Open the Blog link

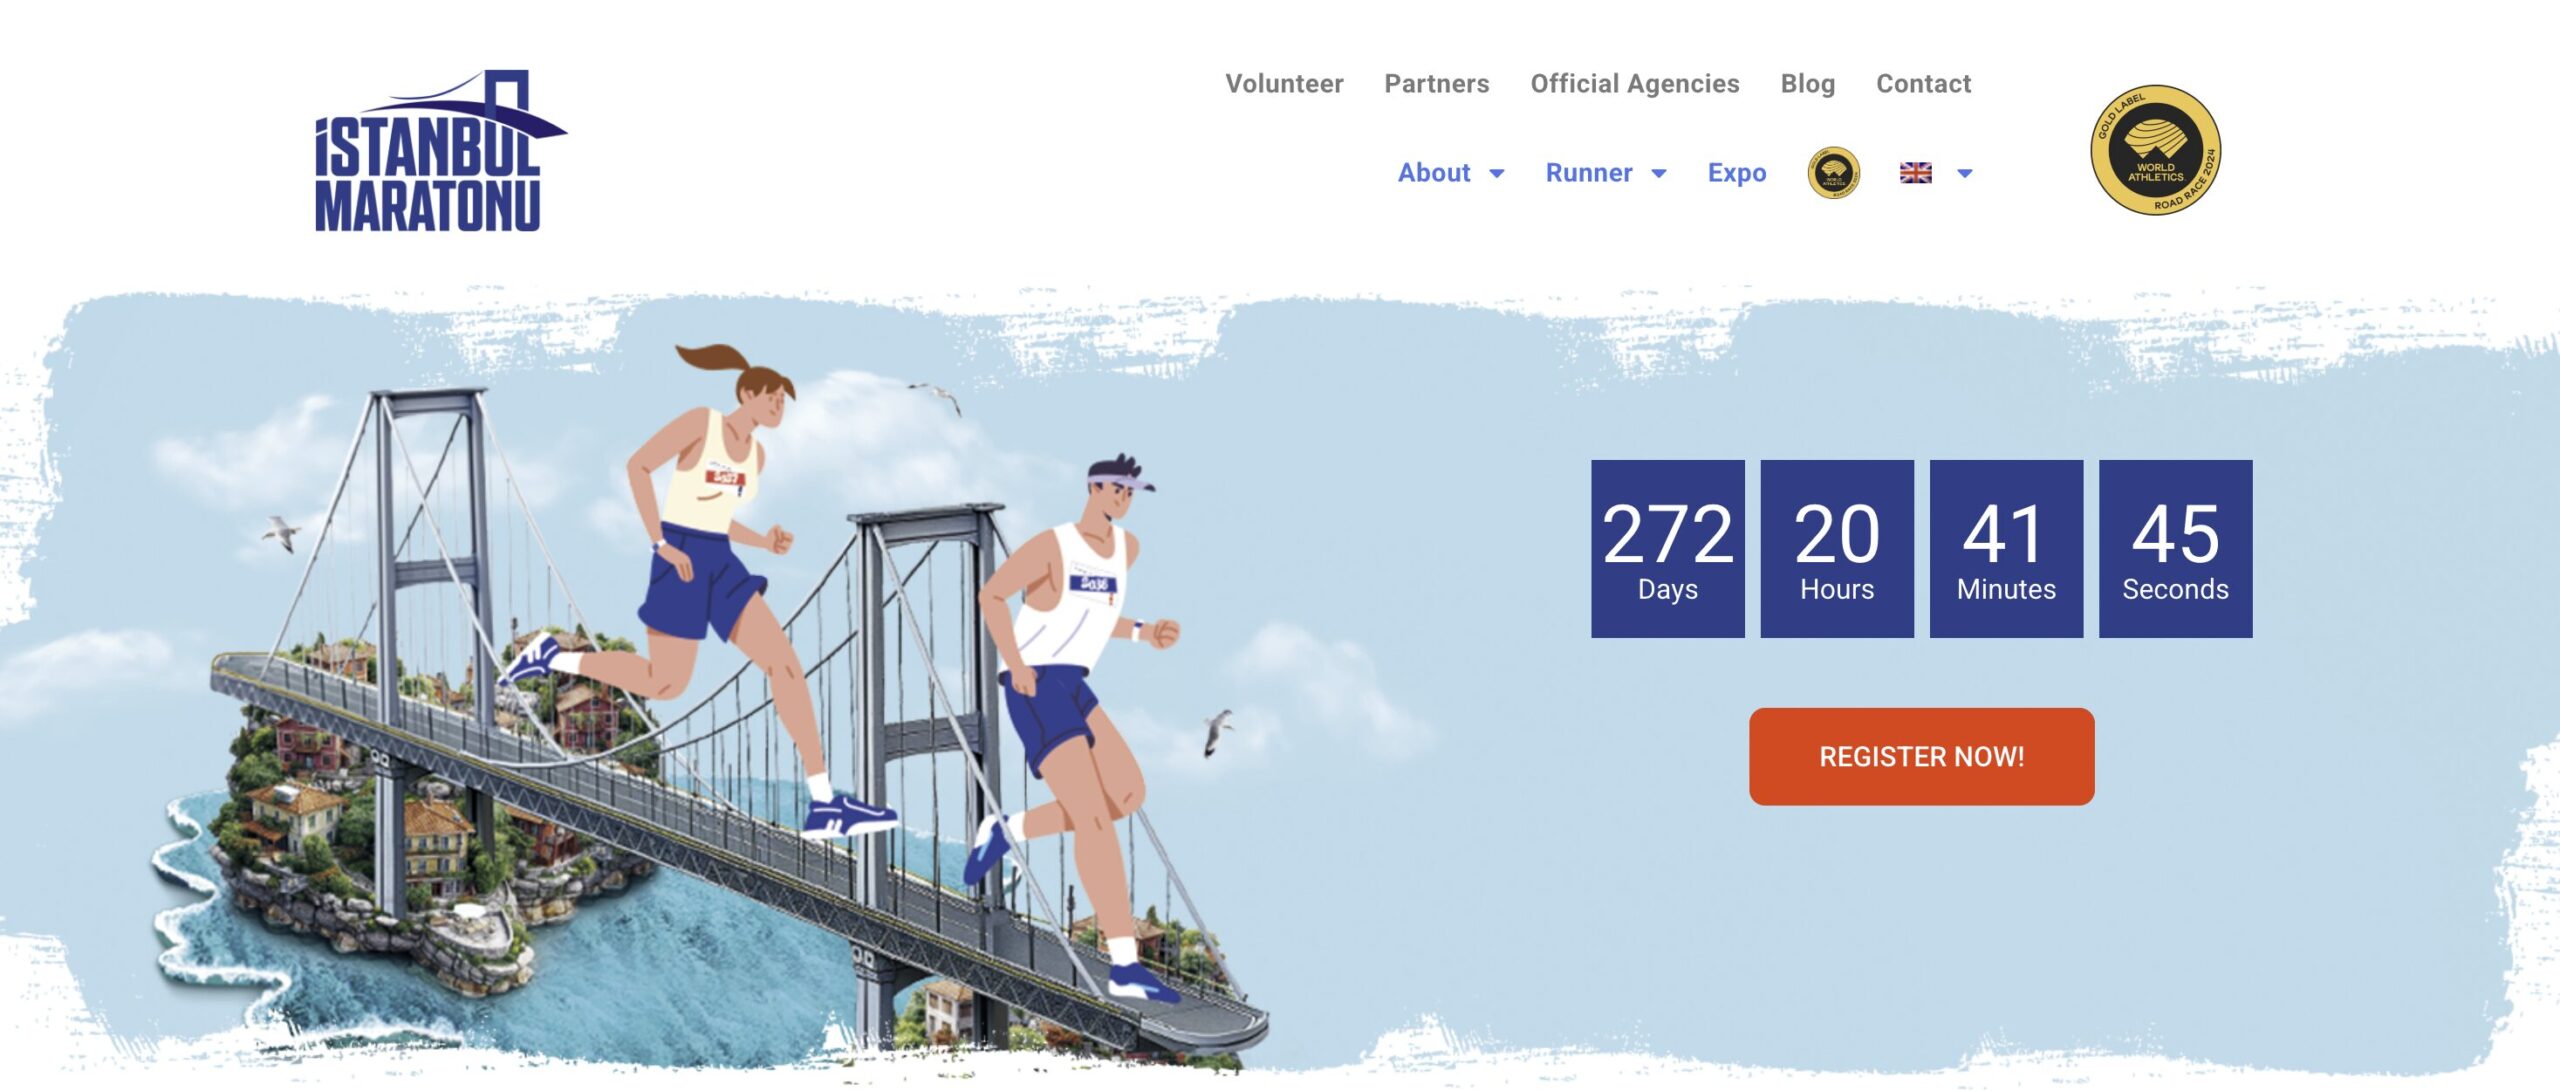[1808, 83]
